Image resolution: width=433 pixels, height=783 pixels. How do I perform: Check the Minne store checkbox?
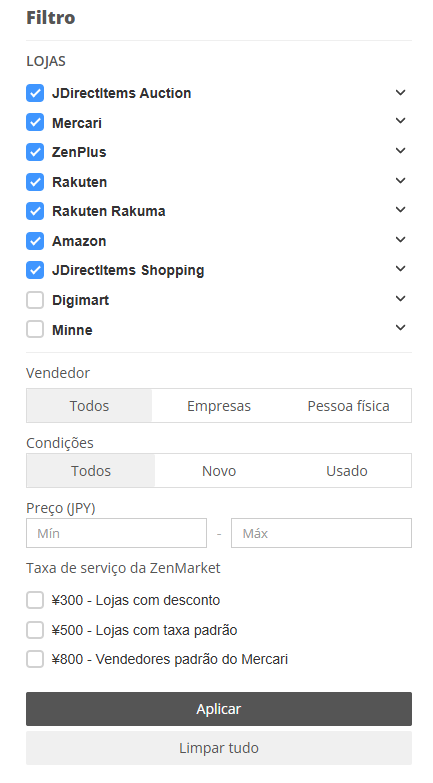pyautogui.click(x=35, y=330)
